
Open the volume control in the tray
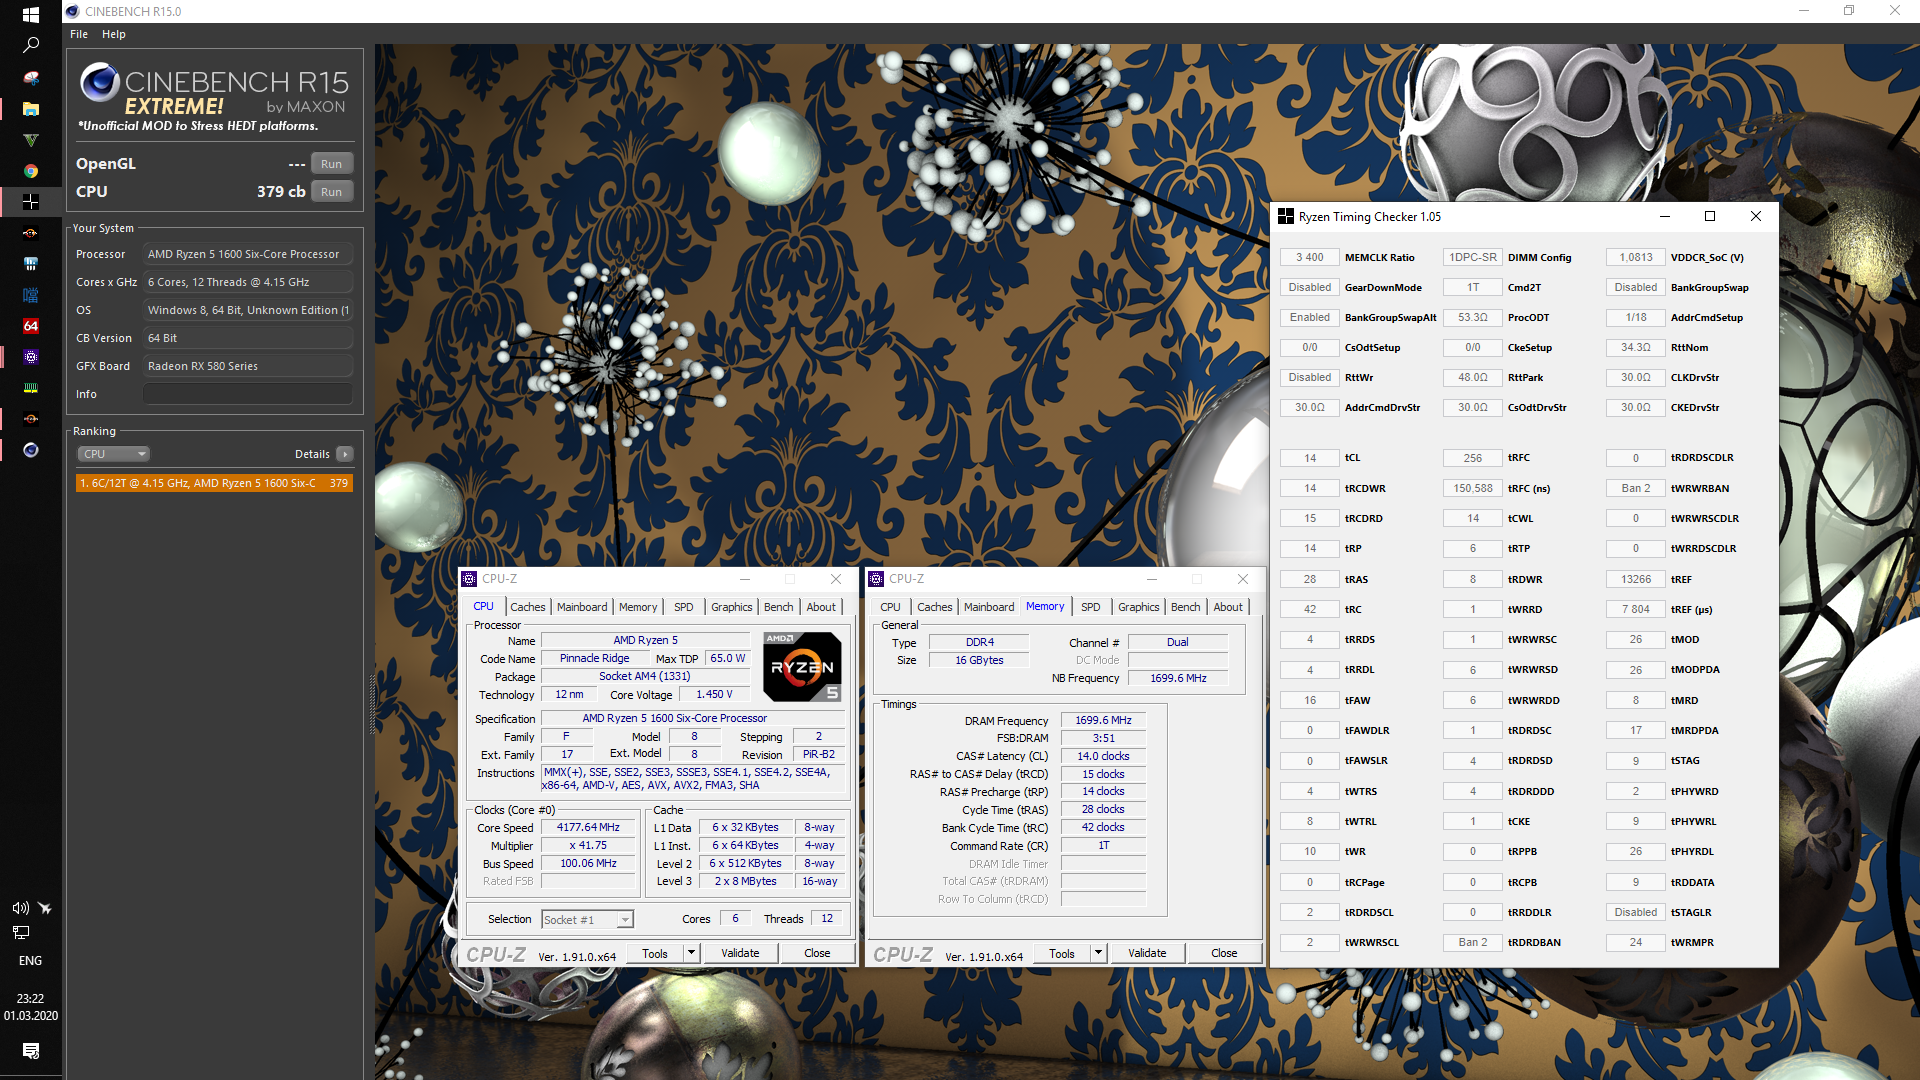20,908
